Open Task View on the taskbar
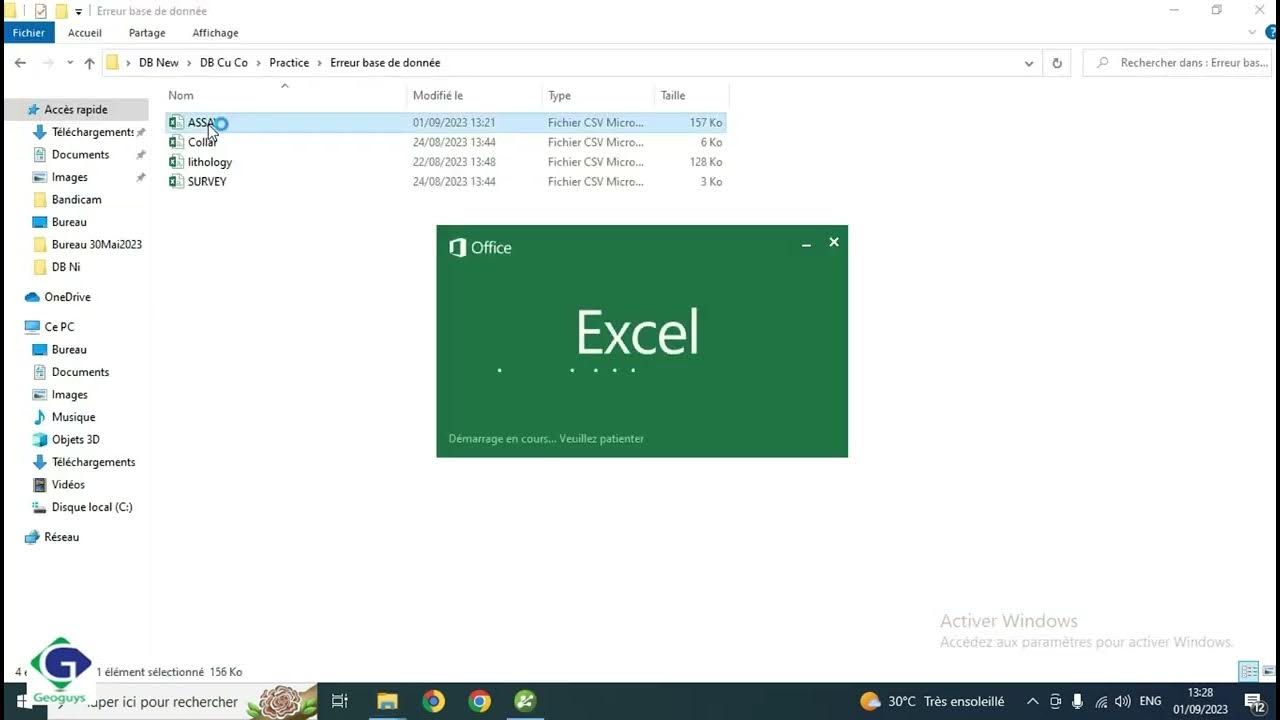 point(340,701)
